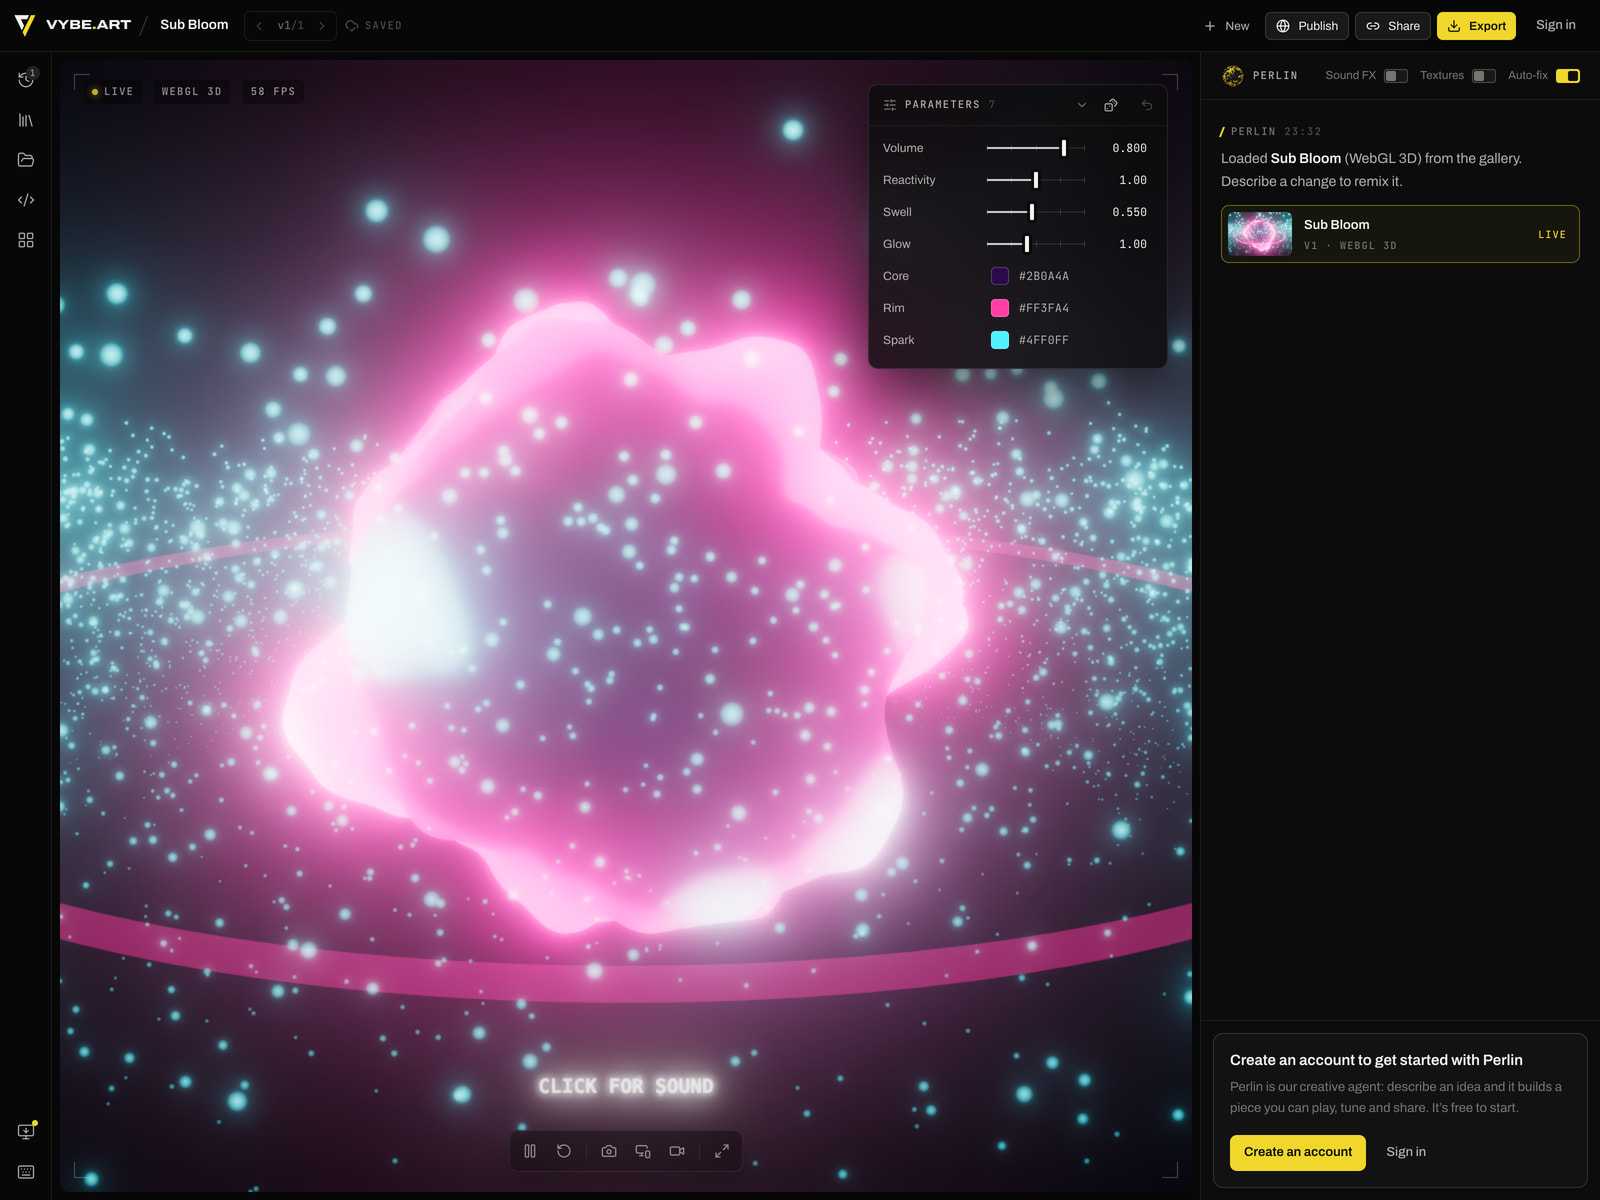The width and height of the screenshot is (1600, 1200).
Task: Click the Perlin avatar icon
Action: point(1233,76)
